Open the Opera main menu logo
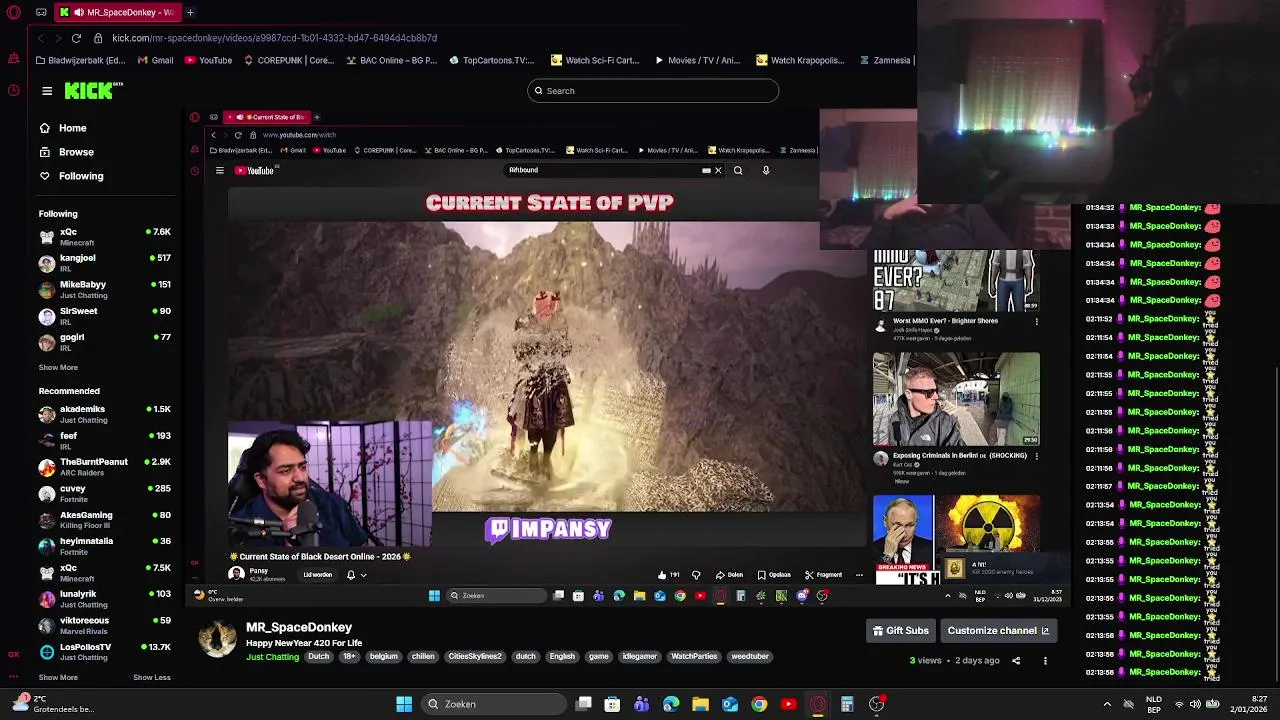Image resolution: width=1280 pixels, height=720 pixels. [x=13, y=13]
